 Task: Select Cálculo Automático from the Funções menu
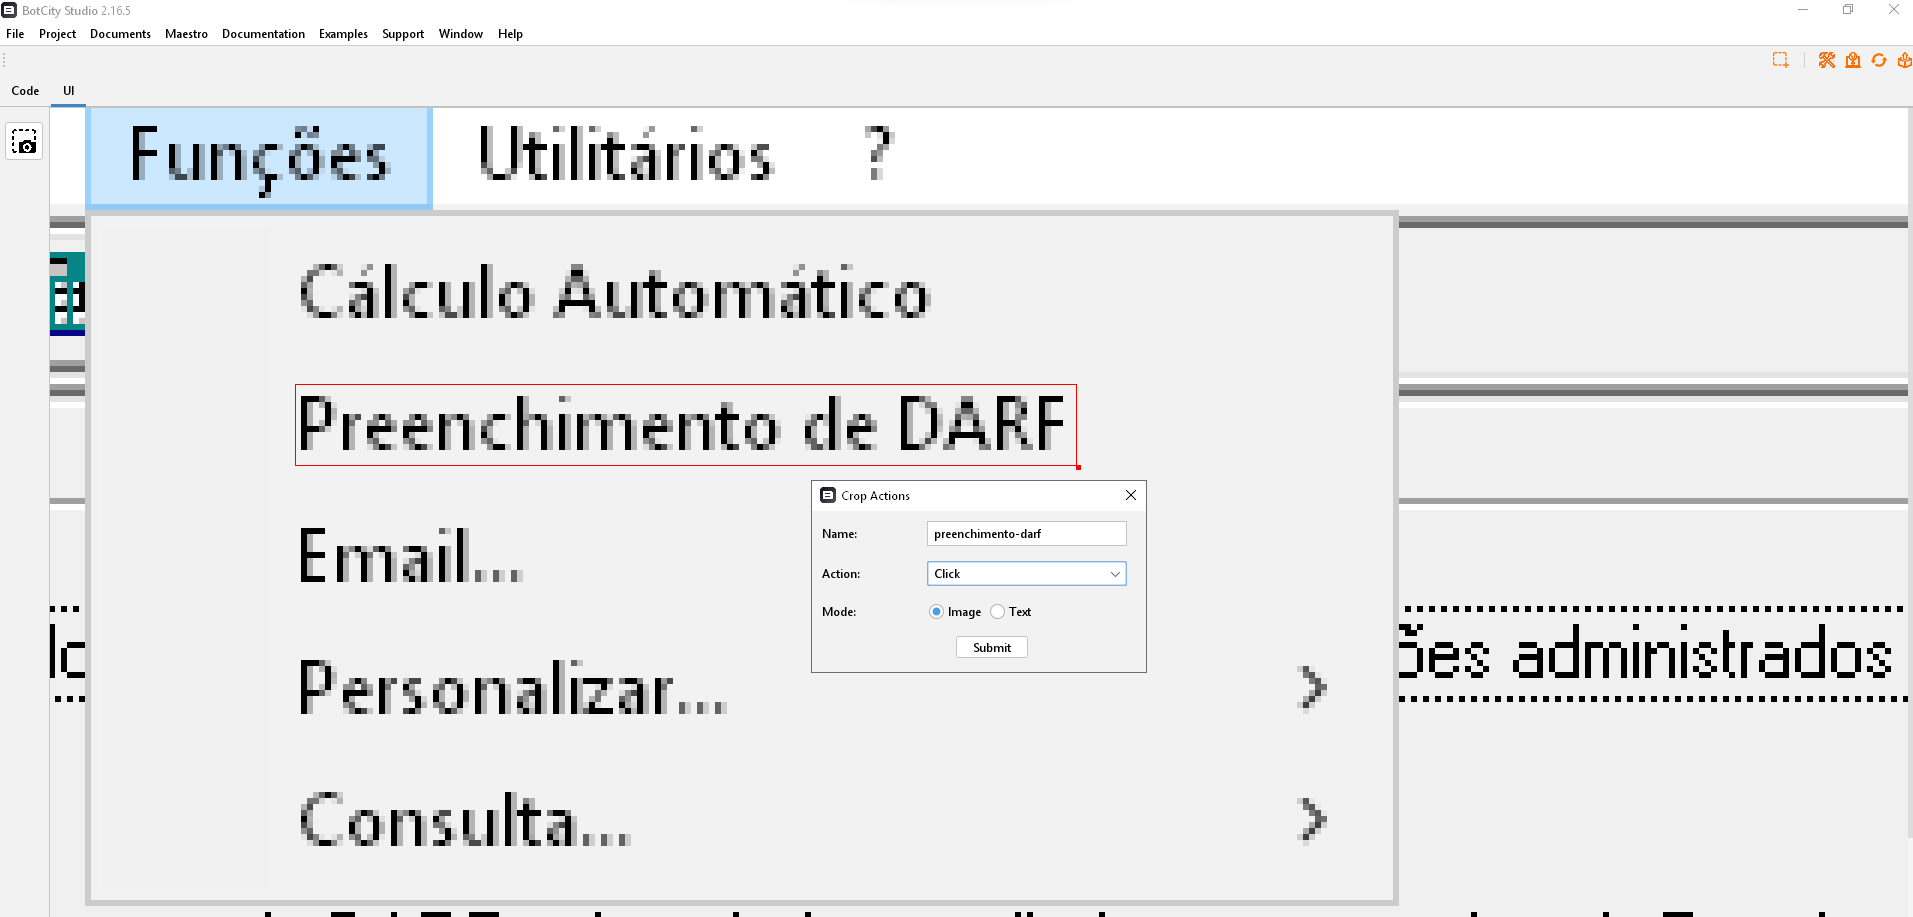613,293
